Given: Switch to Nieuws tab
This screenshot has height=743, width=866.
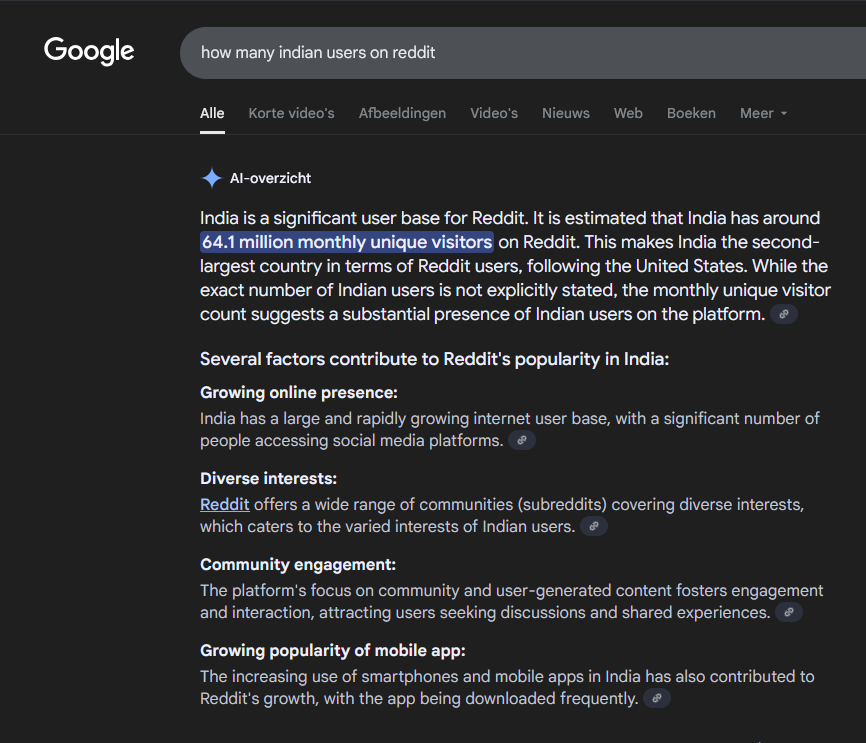Looking at the screenshot, I should coord(566,113).
